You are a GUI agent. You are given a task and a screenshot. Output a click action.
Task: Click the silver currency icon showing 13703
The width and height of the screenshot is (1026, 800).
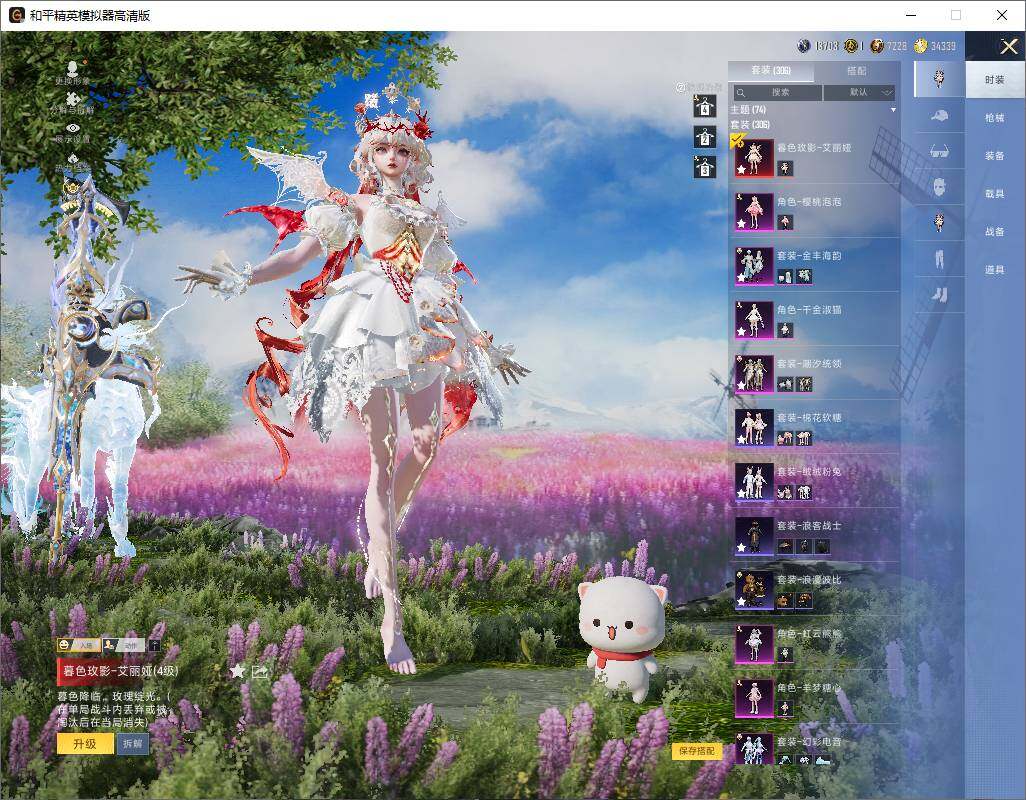(x=804, y=46)
